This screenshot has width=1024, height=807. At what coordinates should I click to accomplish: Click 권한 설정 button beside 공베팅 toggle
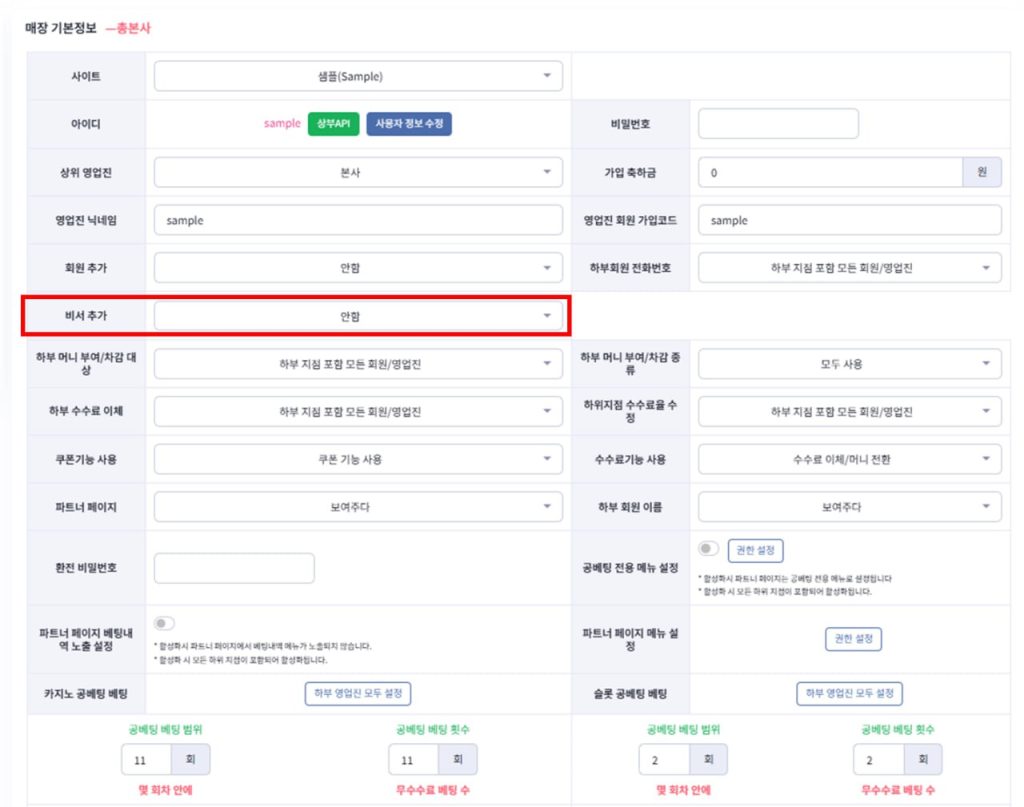(x=755, y=550)
